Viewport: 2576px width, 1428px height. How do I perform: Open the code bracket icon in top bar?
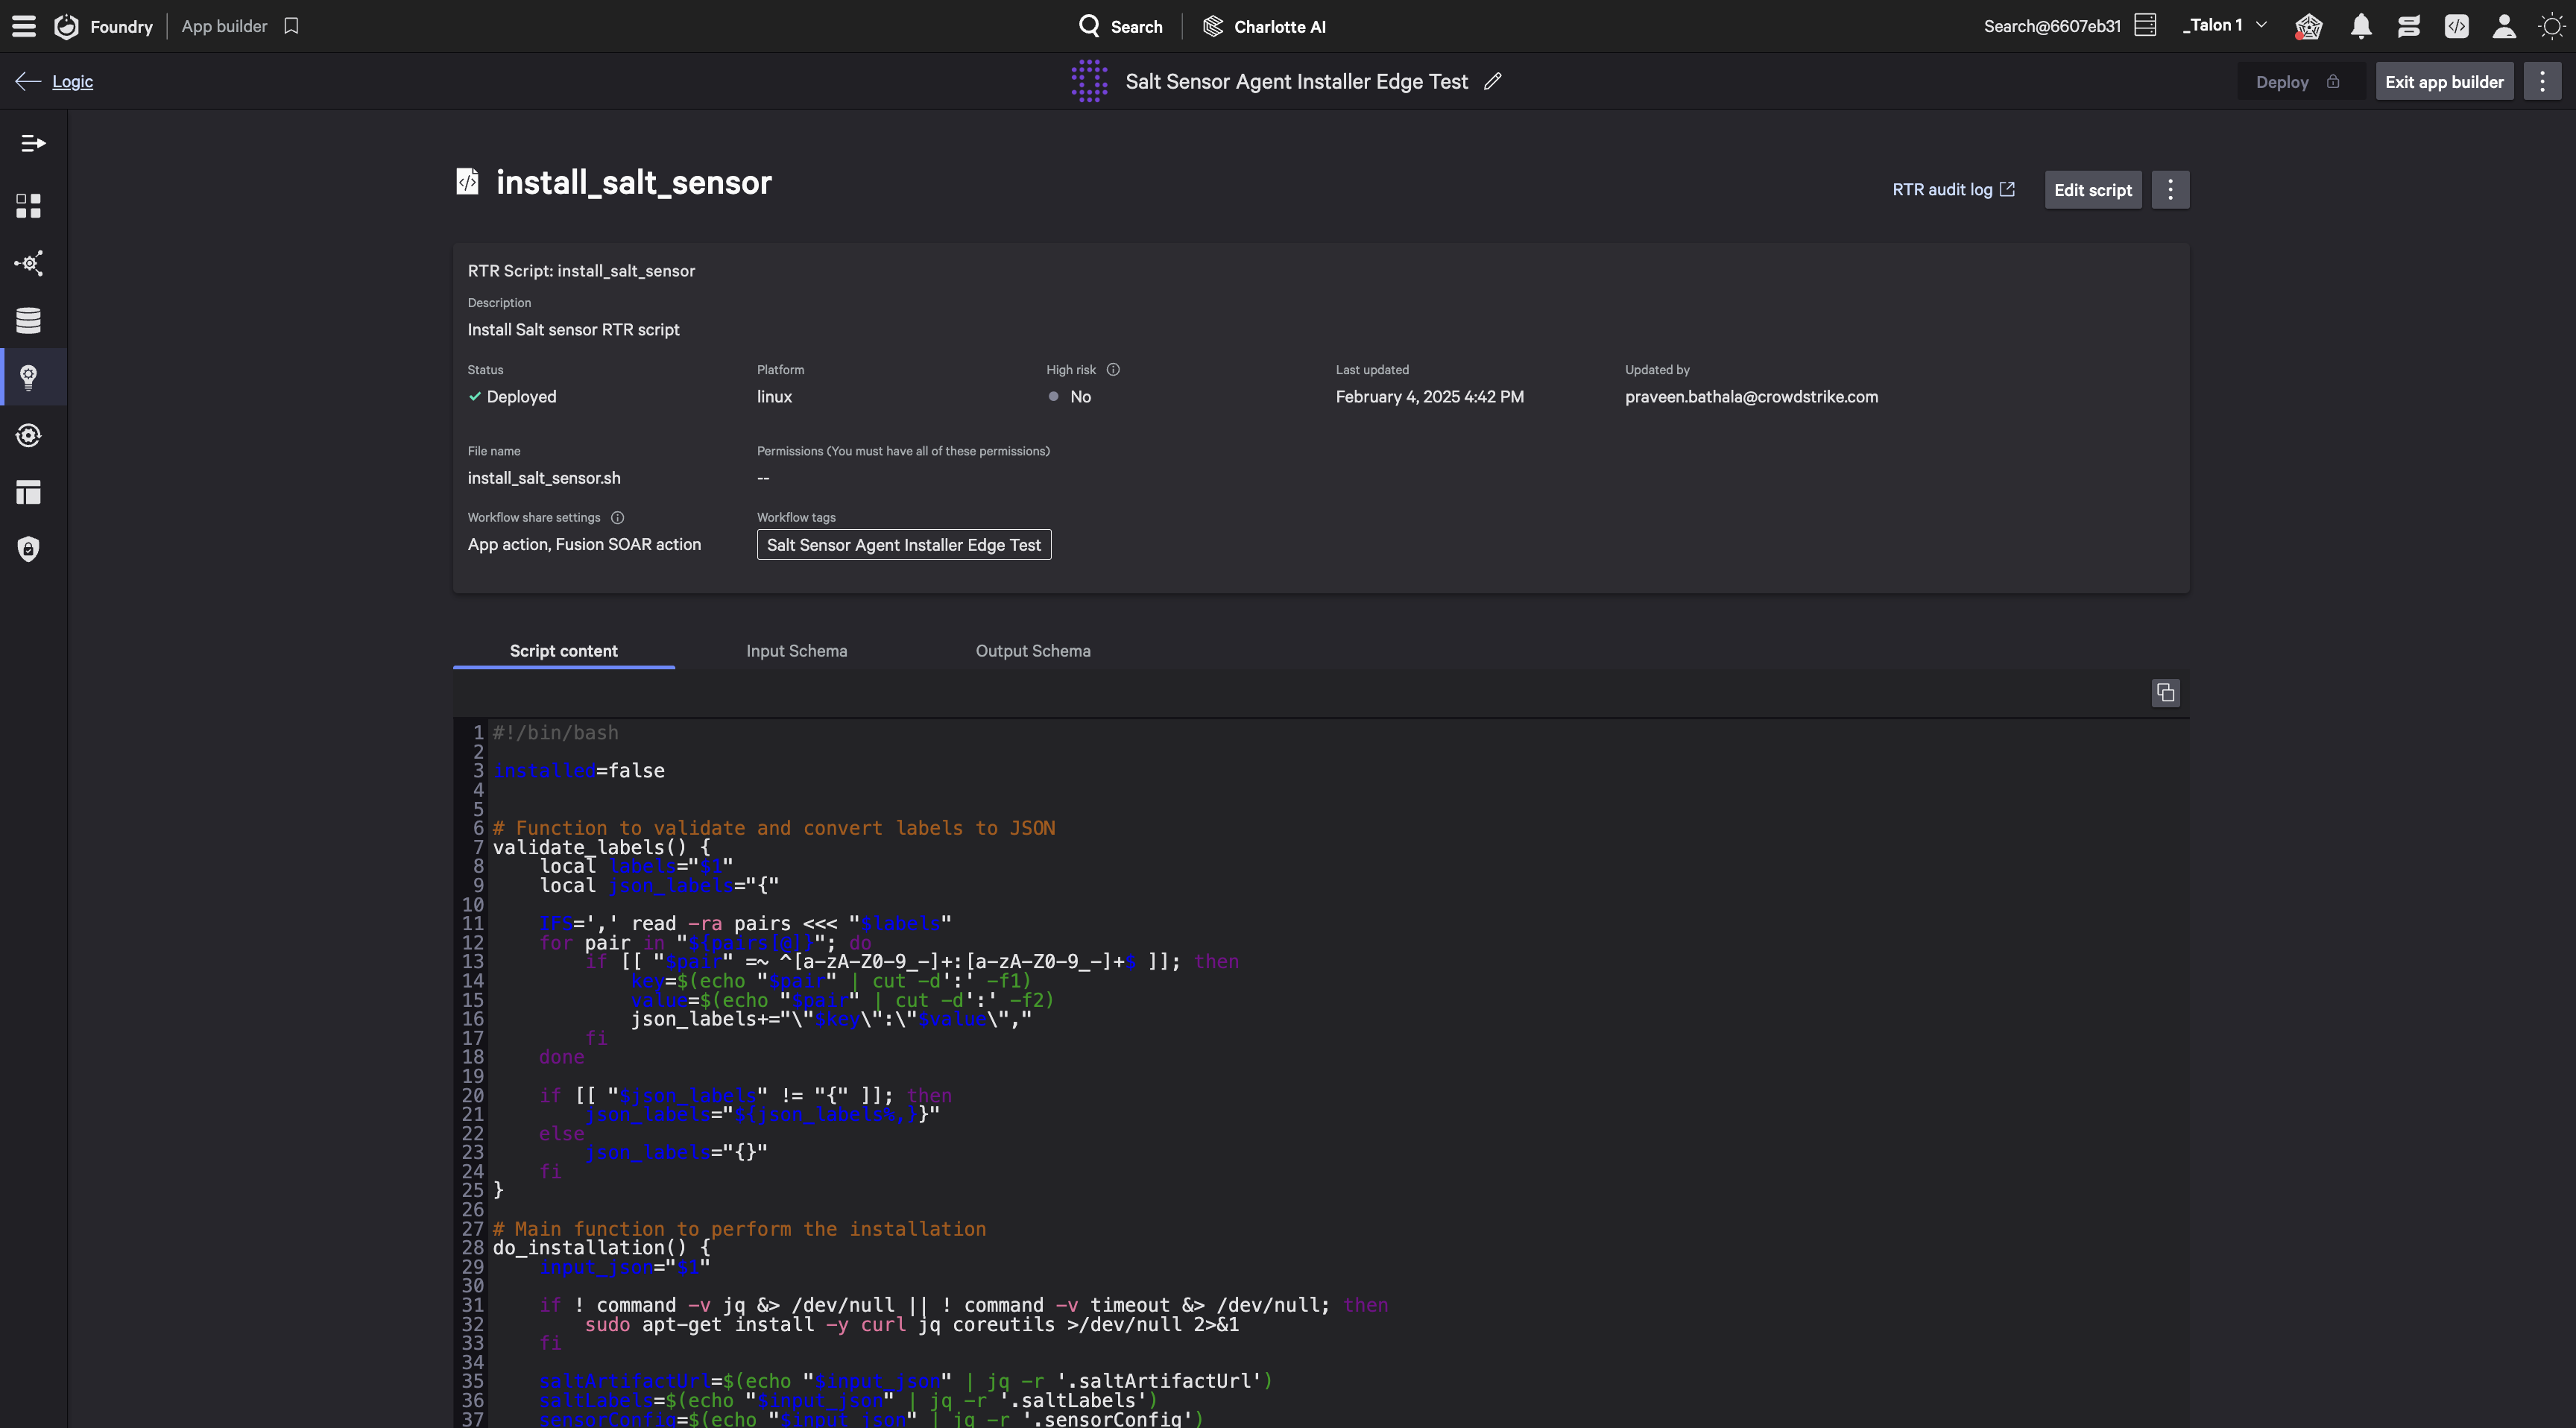[x=2456, y=26]
